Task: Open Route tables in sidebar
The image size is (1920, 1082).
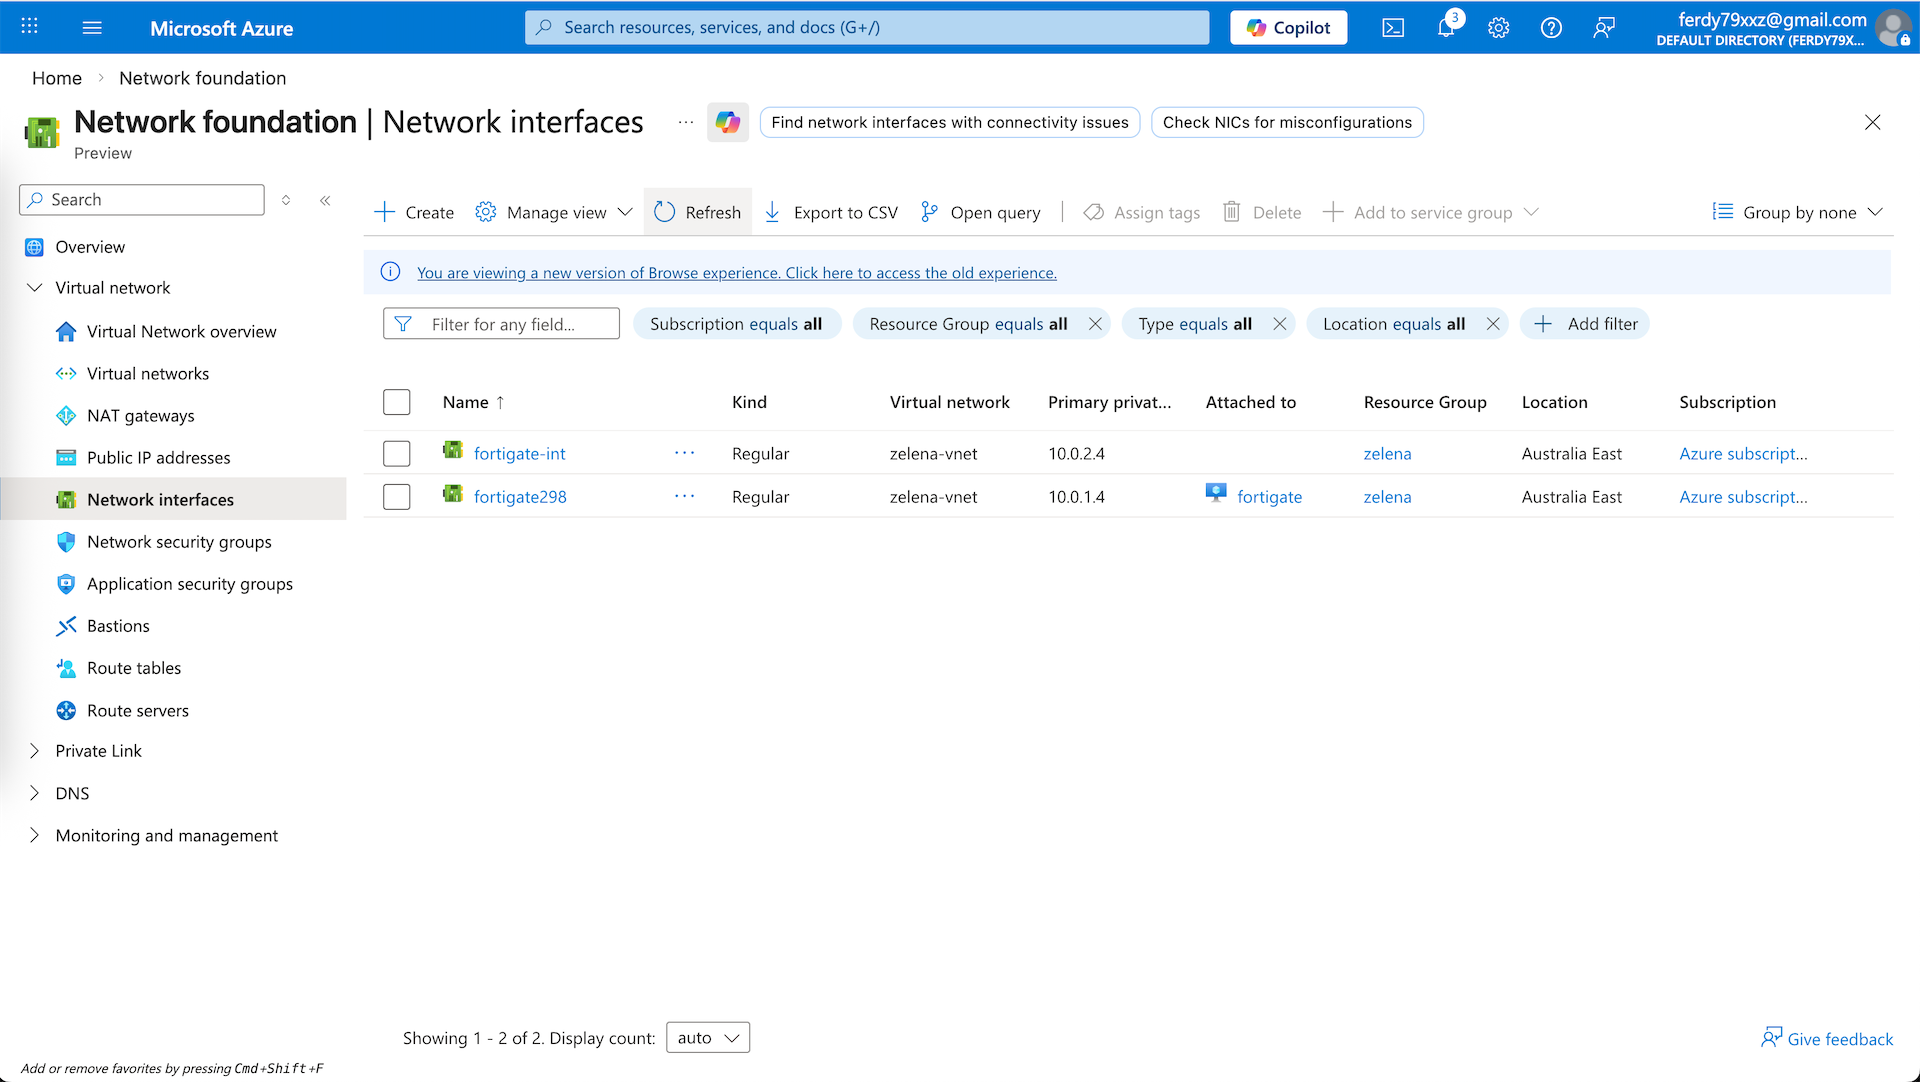Action: [x=134, y=668]
